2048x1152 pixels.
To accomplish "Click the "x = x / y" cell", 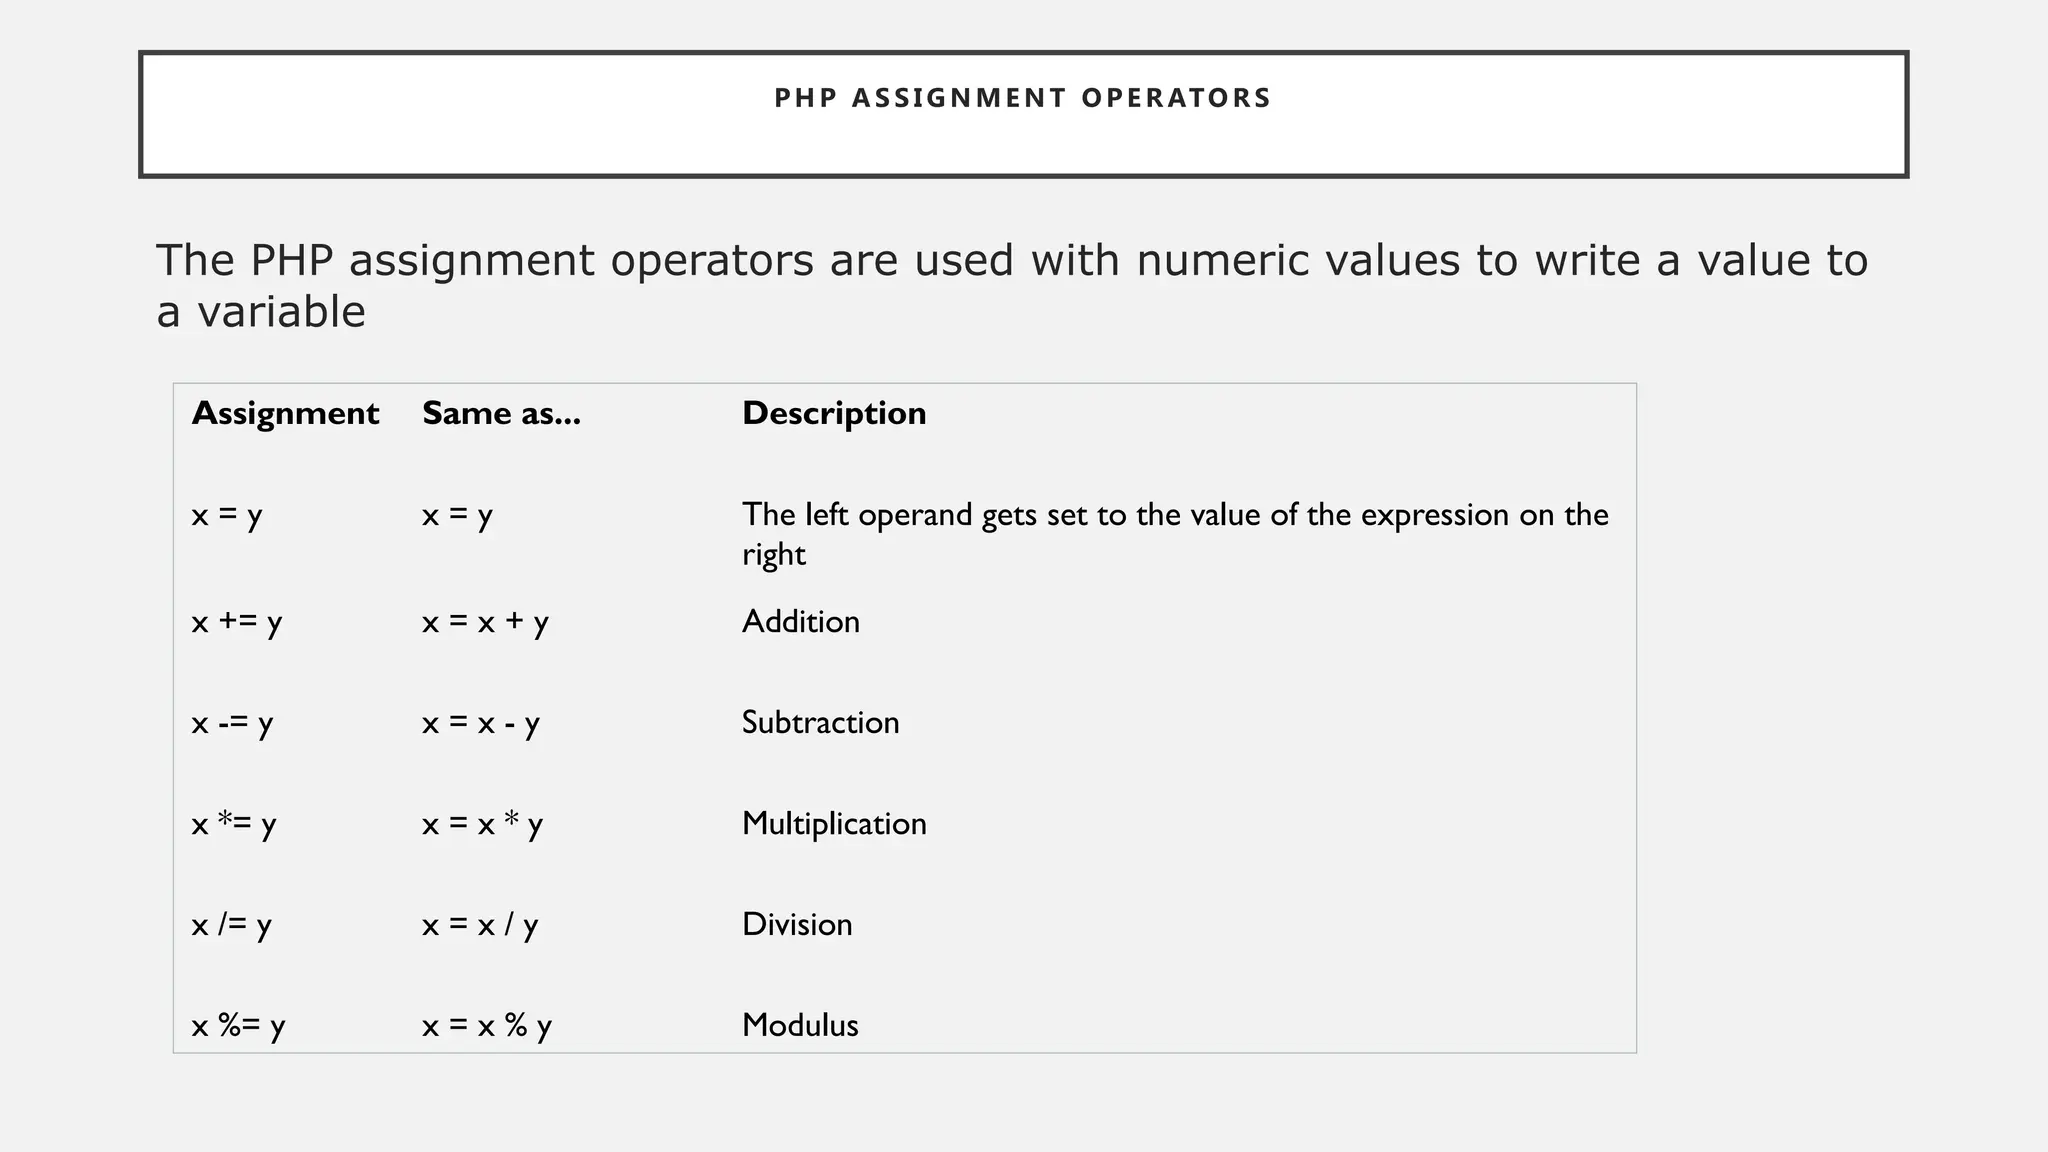I will point(480,925).
